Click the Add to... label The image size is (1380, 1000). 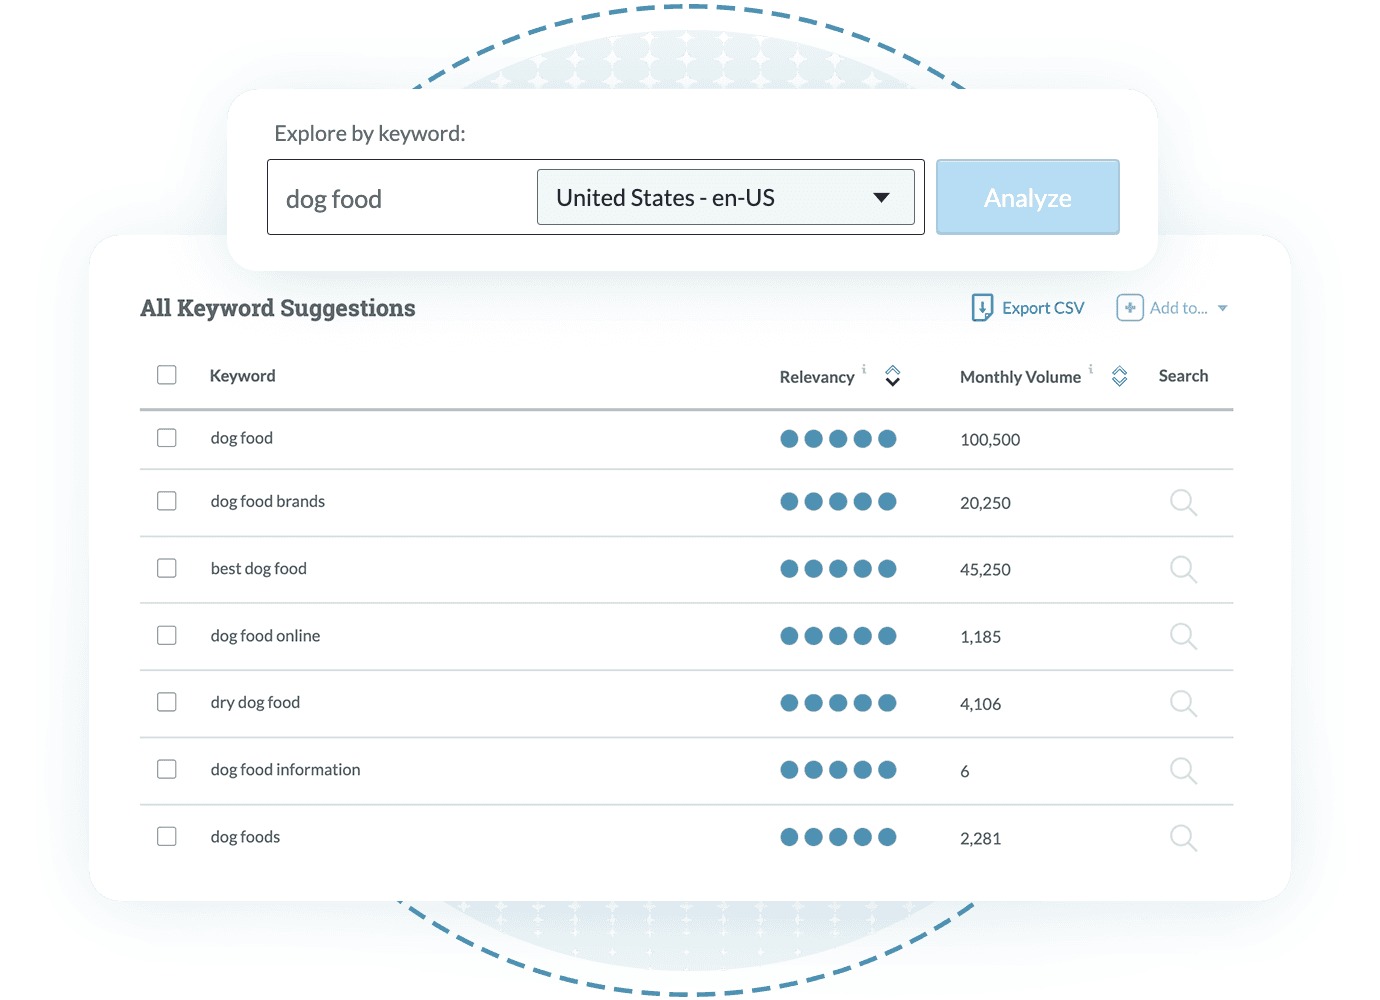click(1179, 308)
